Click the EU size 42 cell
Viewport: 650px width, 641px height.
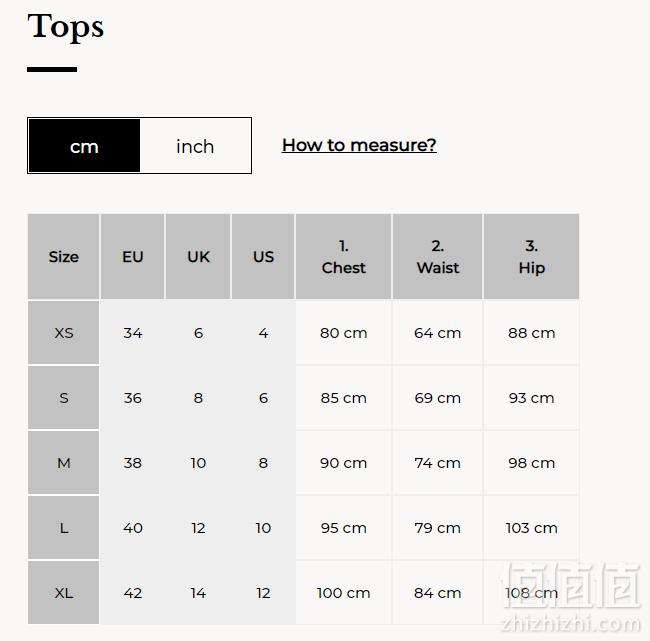click(x=133, y=592)
